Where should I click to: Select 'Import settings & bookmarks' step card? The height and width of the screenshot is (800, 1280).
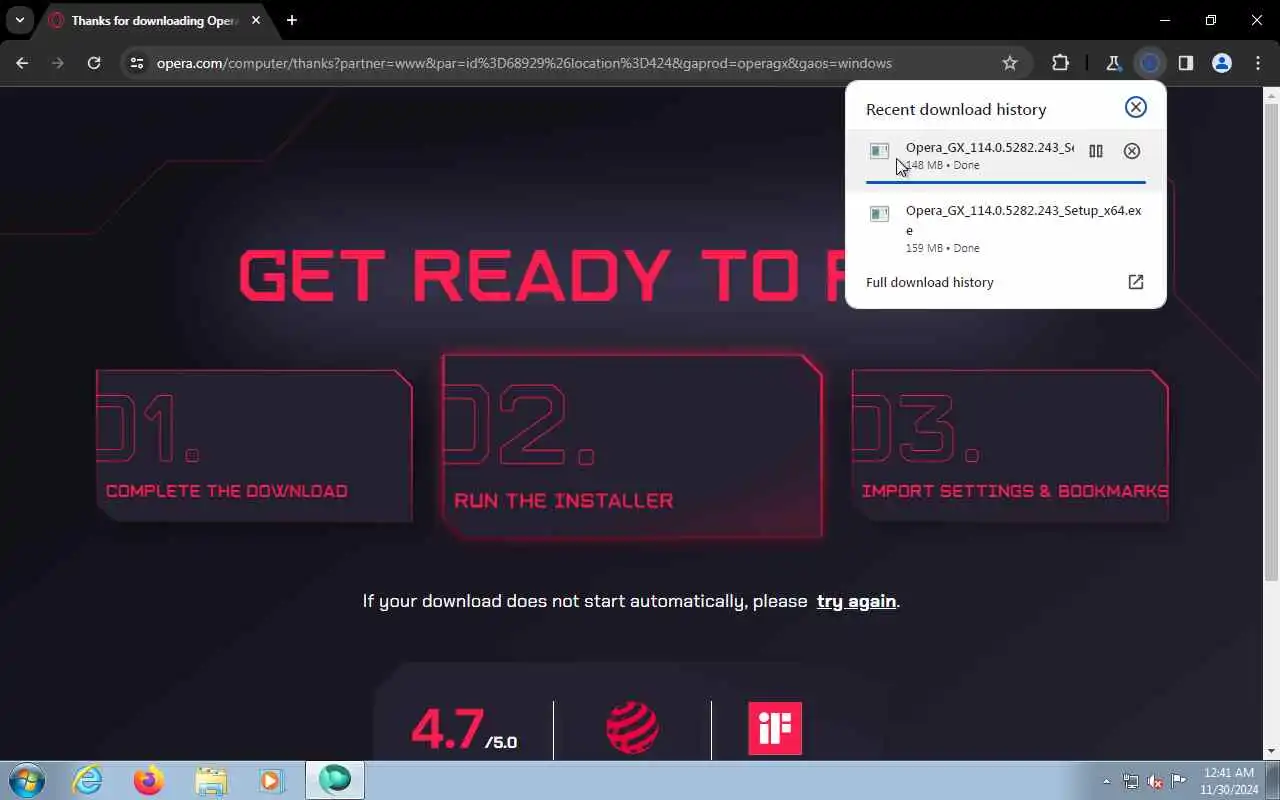(1010, 446)
